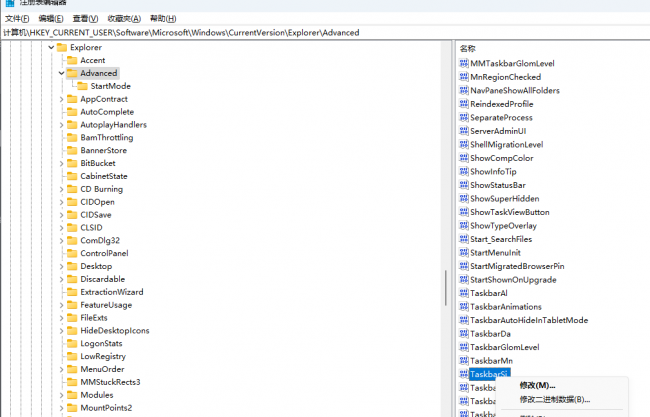Screen dimensions: 650x417
Task: Click the StartMode folder icon
Action: (x=82, y=86)
